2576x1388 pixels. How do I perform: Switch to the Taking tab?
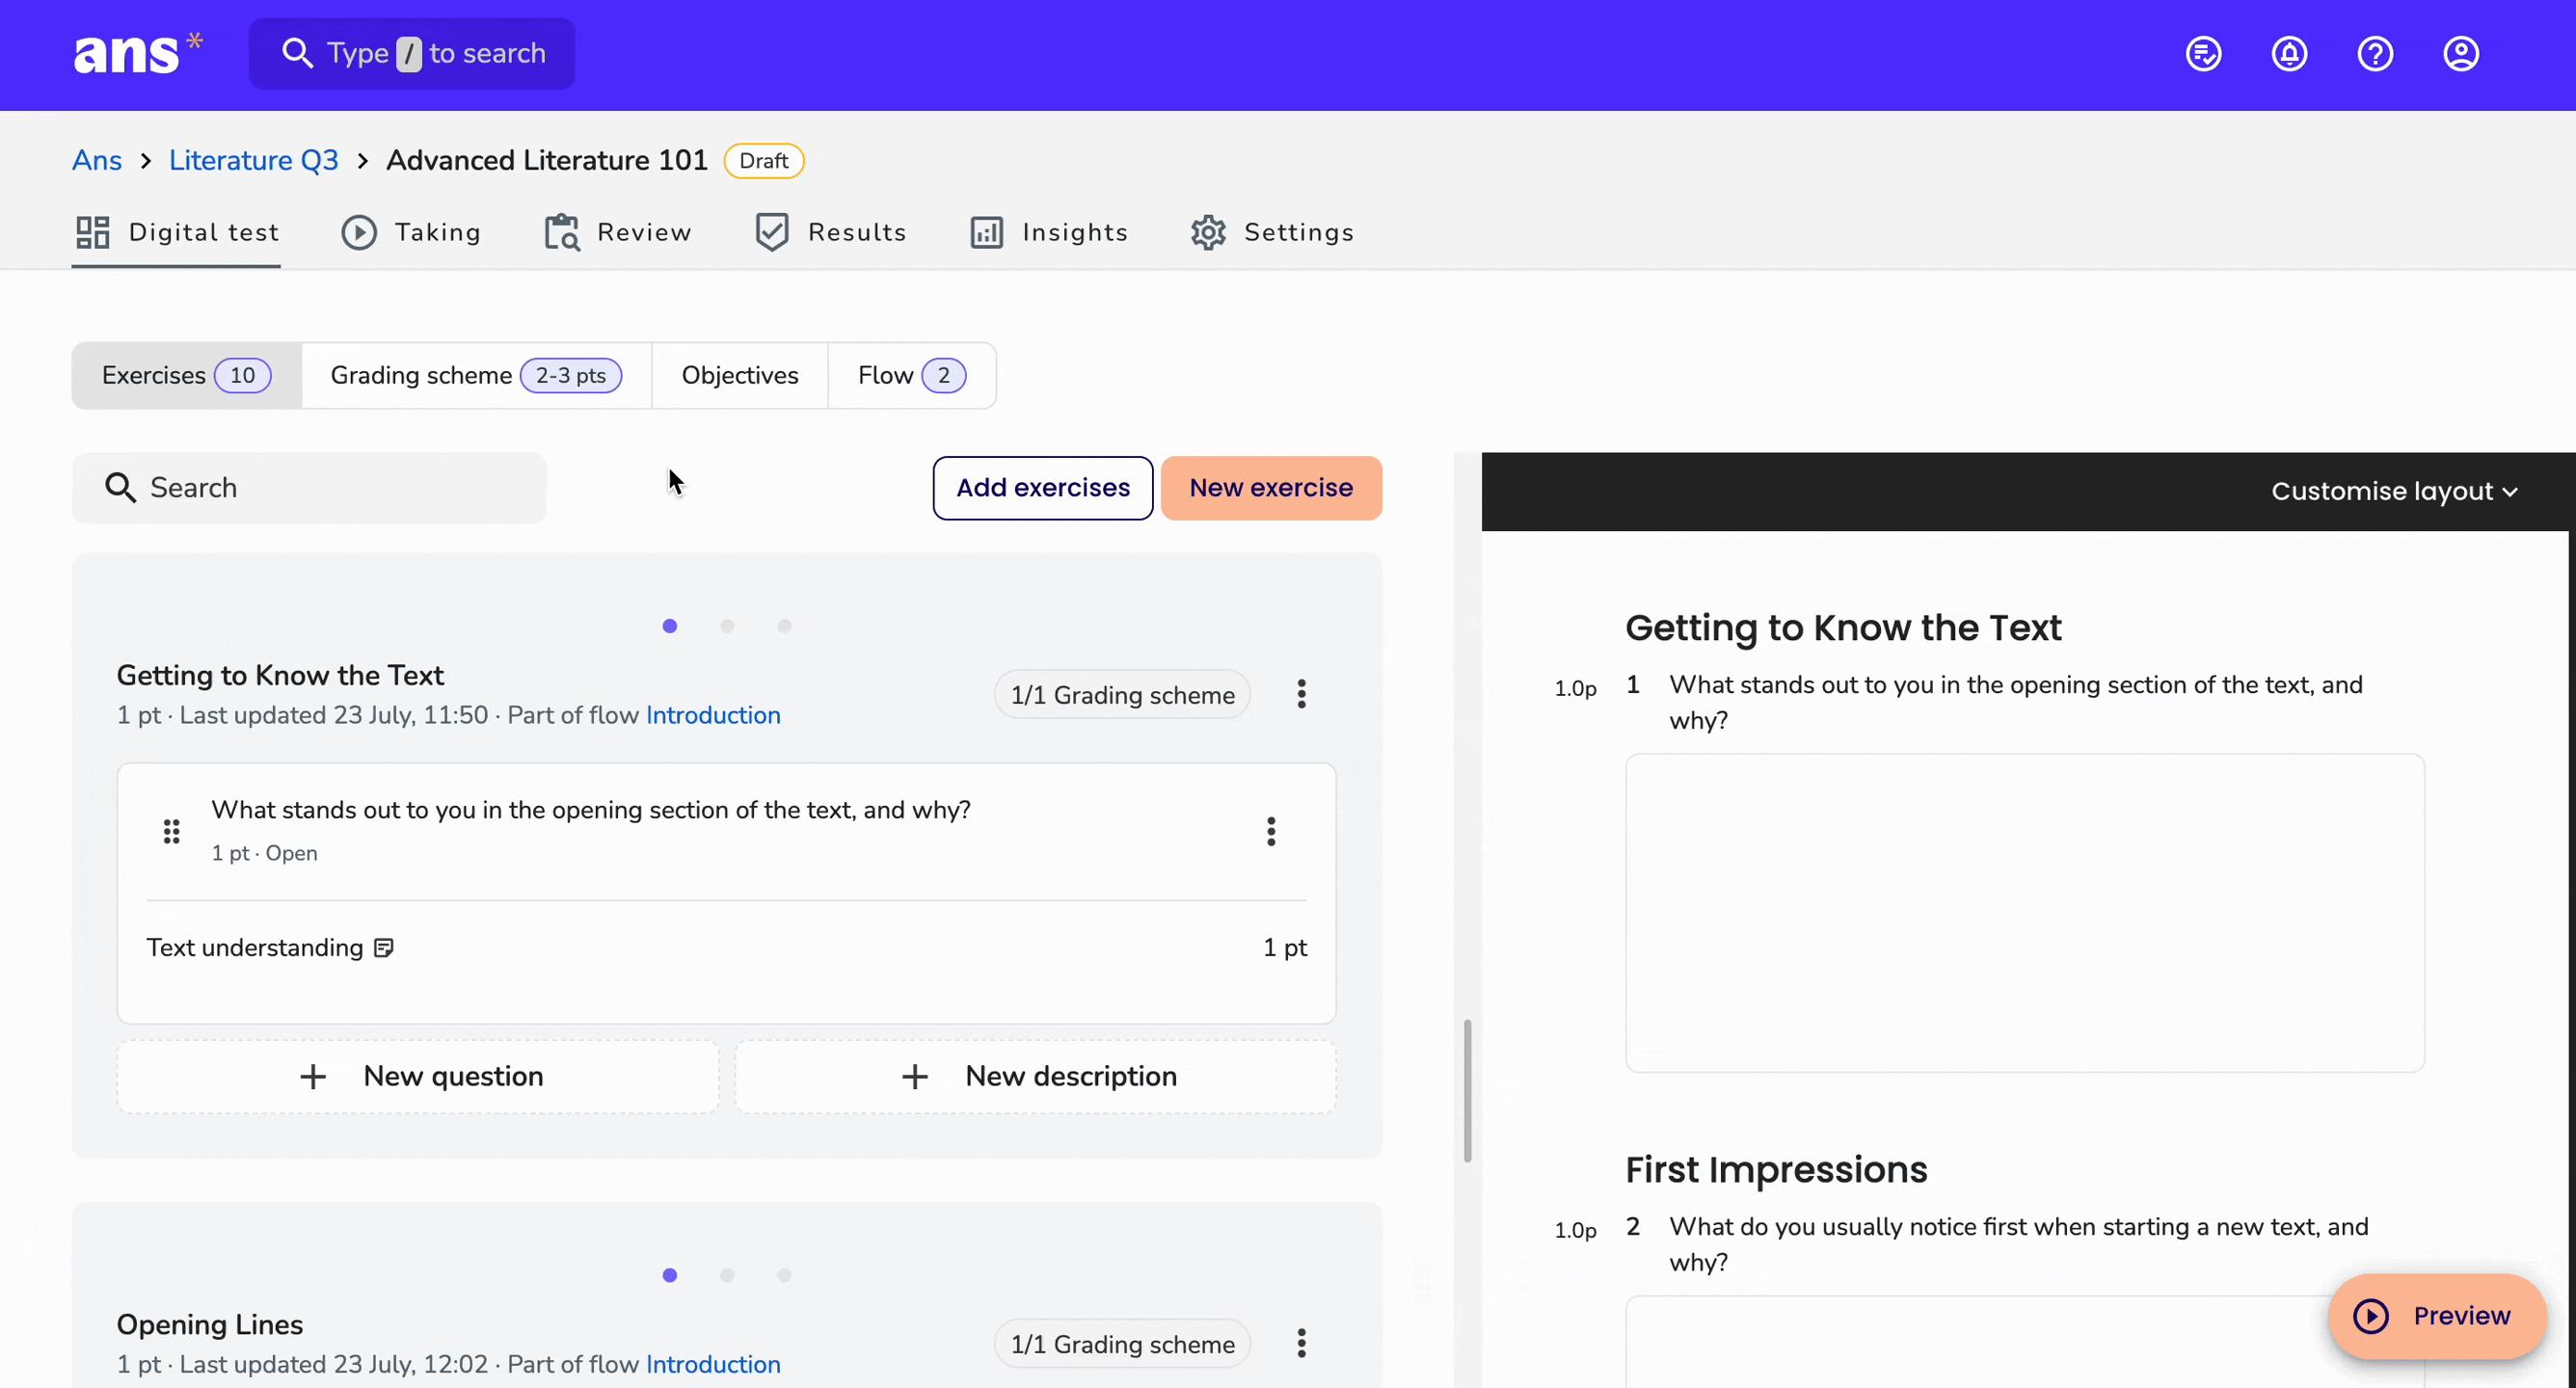(411, 232)
